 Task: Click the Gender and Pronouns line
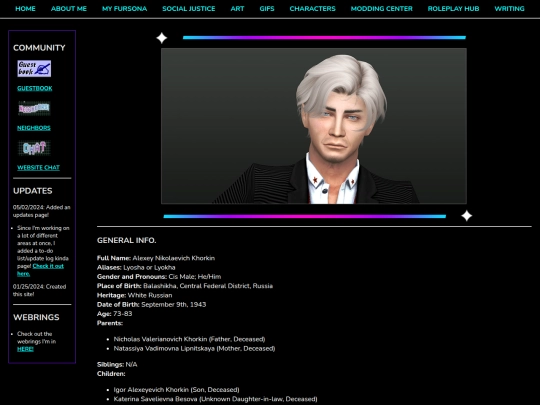click(x=159, y=277)
